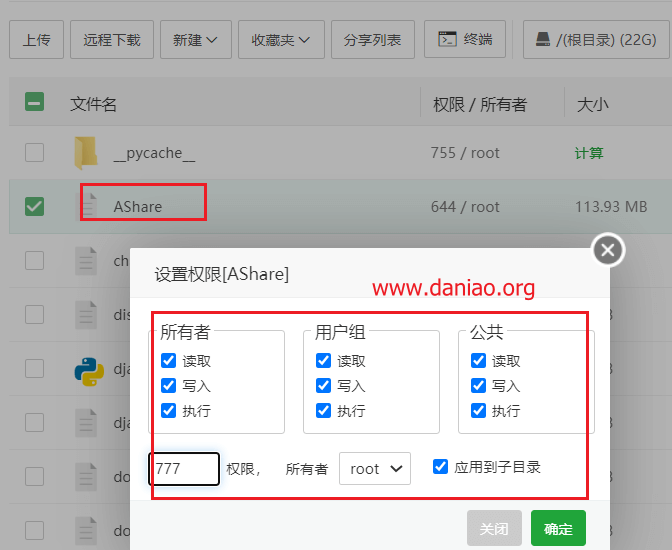Expand the 收藏夹 dropdown menu
Screen dimensions: 672x550
click(x=281, y=39)
